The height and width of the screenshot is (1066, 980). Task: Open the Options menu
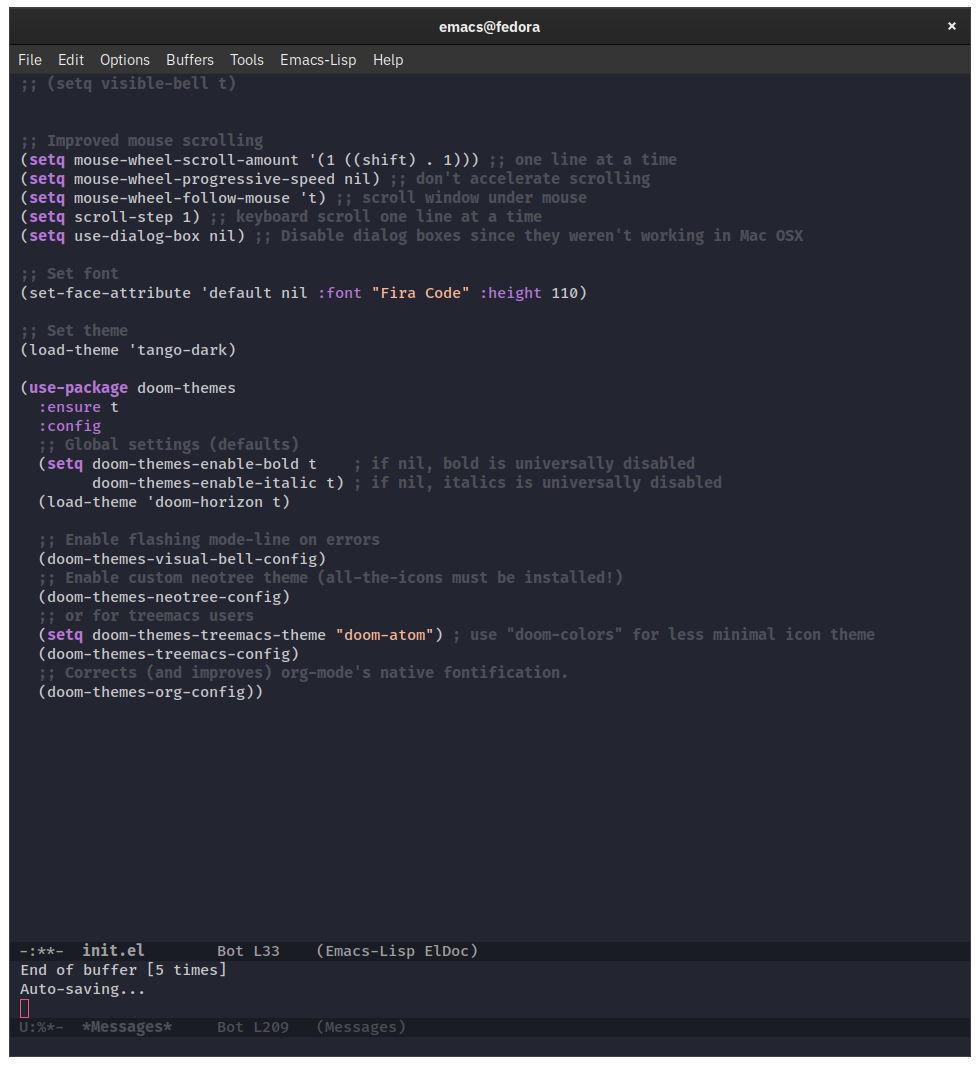tap(124, 60)
